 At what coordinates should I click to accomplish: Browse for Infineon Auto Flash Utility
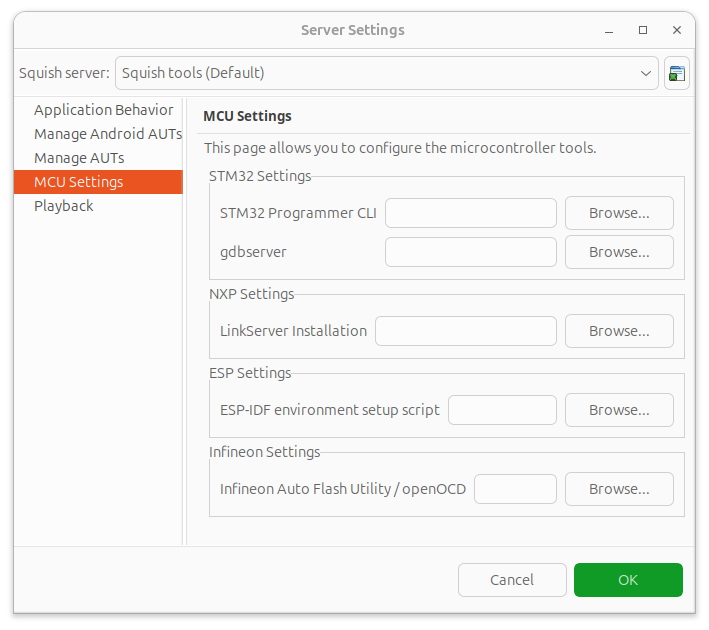619,489
